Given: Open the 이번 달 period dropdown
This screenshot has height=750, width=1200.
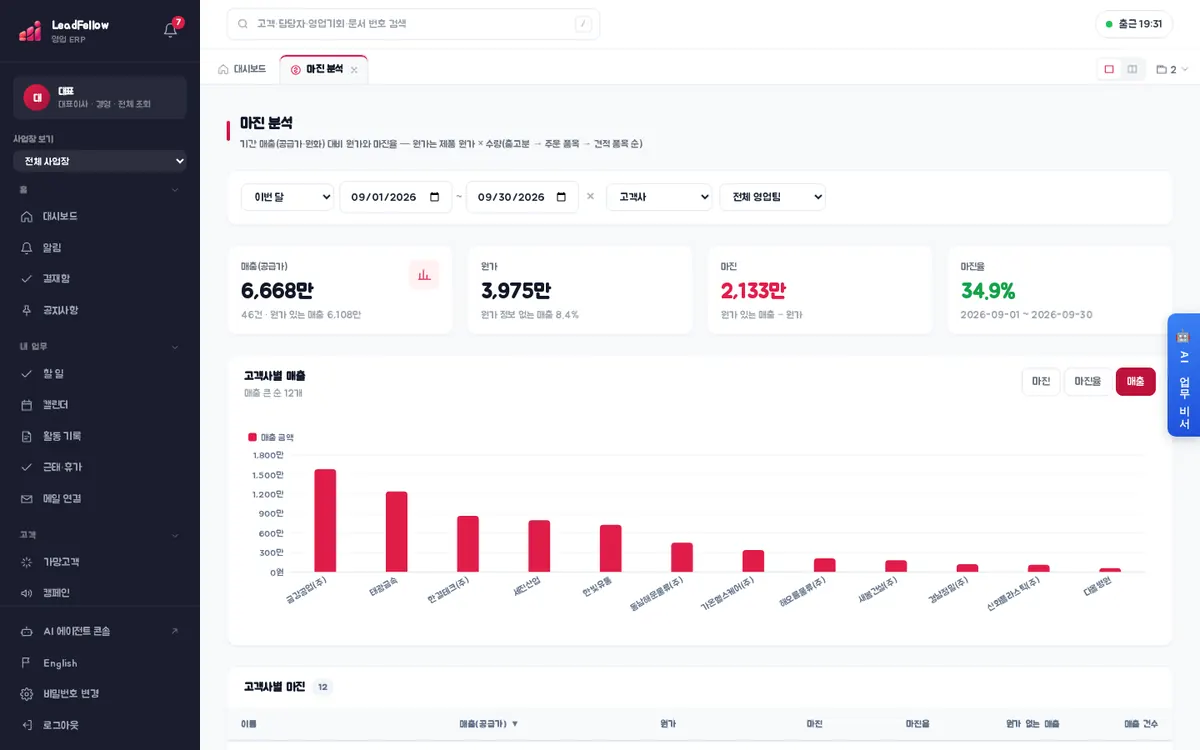Looking at the screenshot, I should [x=287, y=197].
